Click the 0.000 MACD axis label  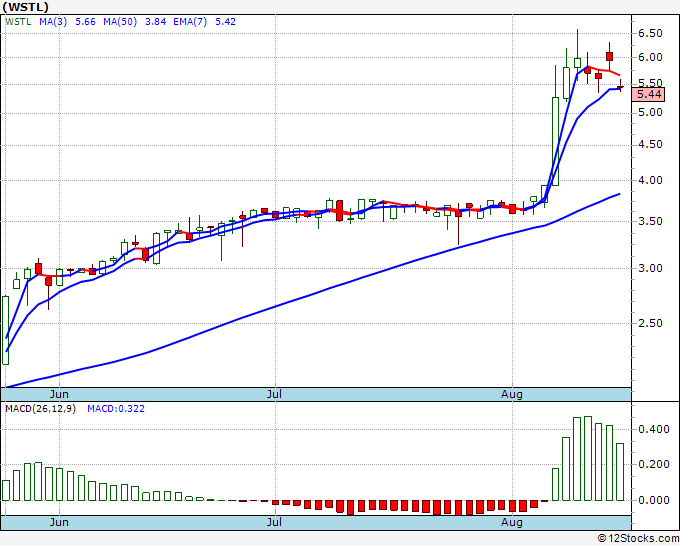[654, 500]
